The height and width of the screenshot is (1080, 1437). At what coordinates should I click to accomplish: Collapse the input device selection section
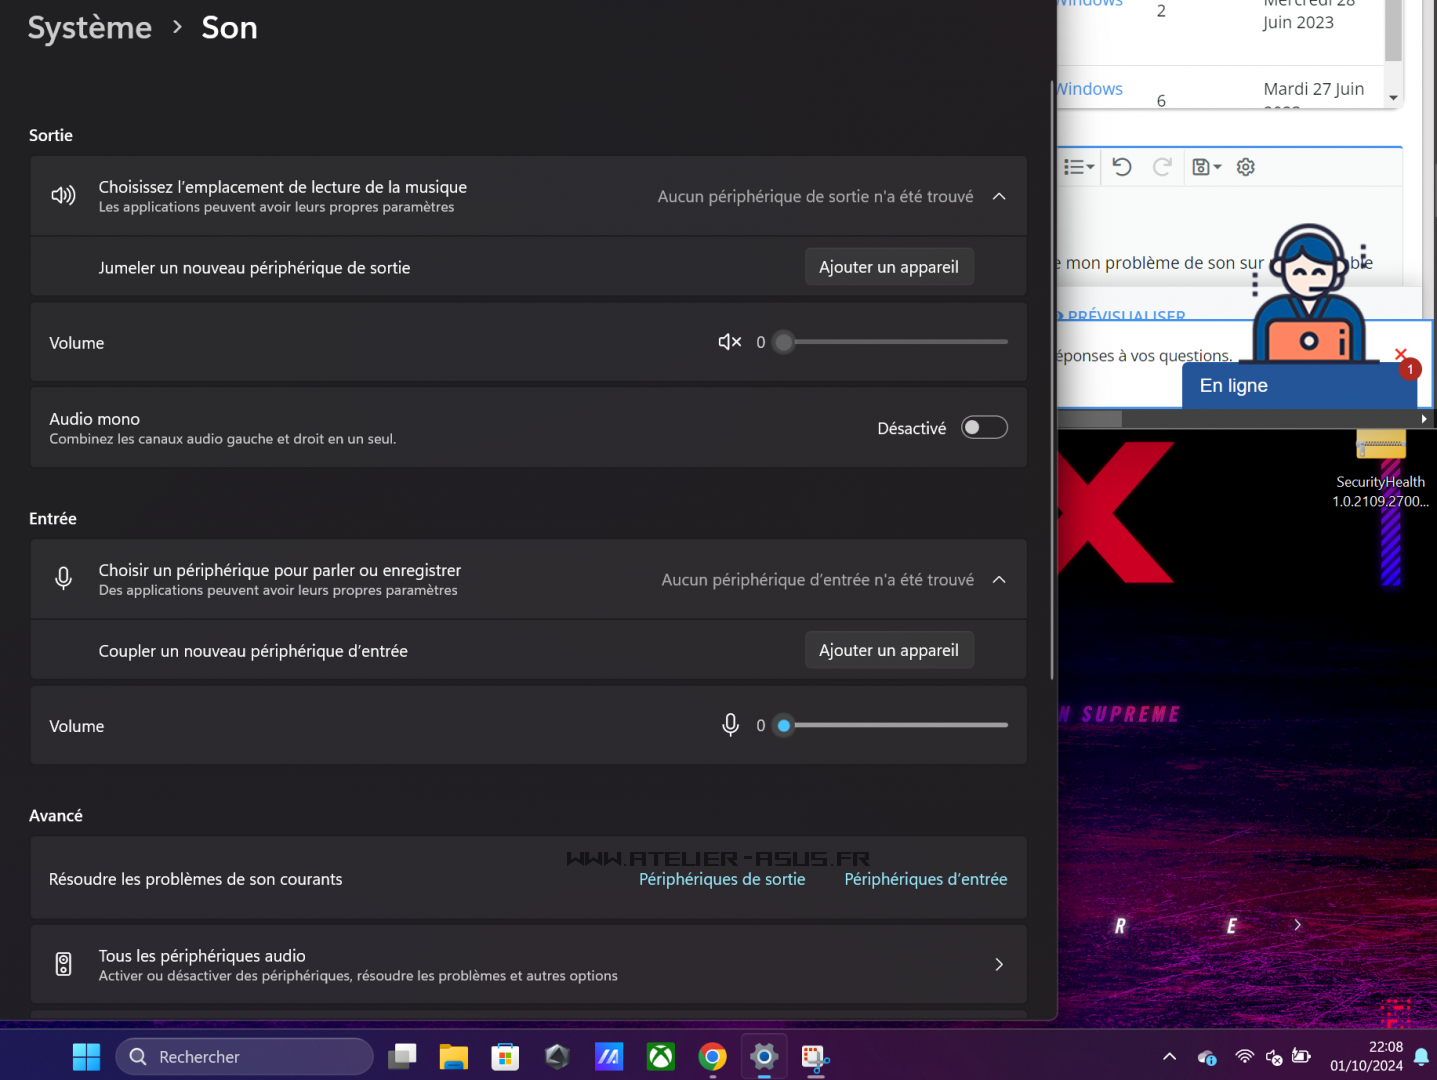(998, 580)
